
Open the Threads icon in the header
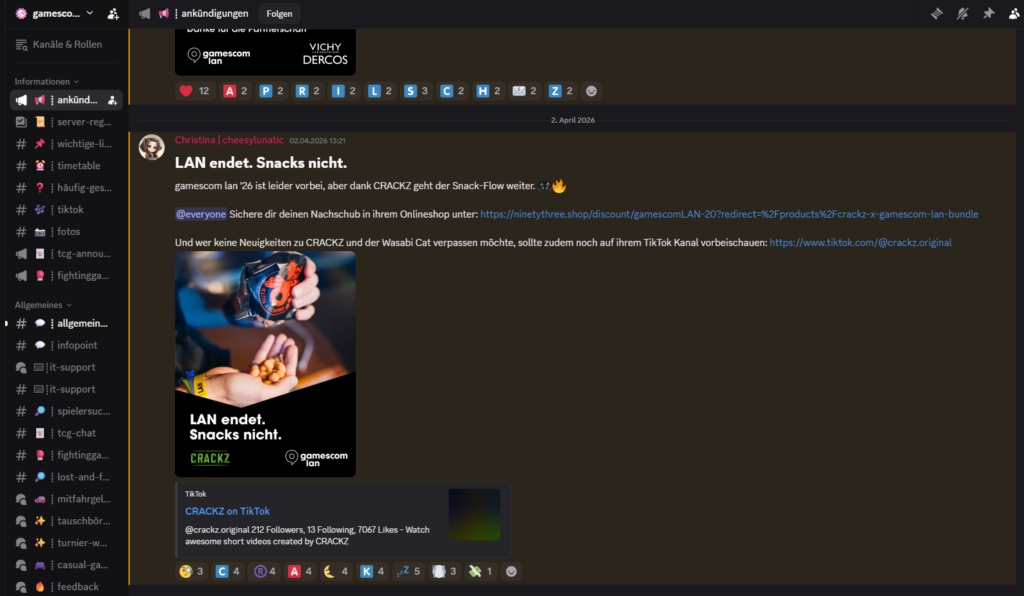[936, 13]
